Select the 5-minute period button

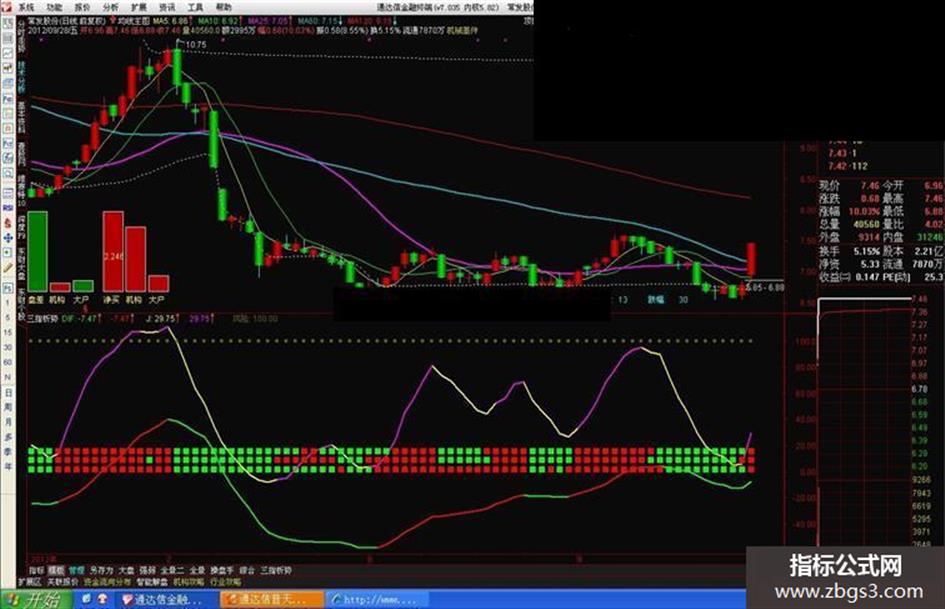tap(8, 318)
